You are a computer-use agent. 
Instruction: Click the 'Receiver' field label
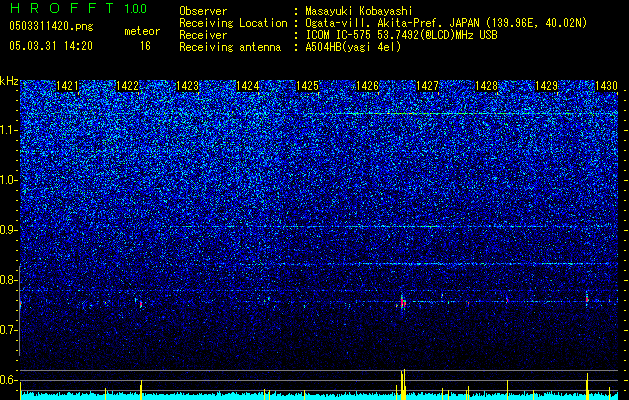click(203, 35)
